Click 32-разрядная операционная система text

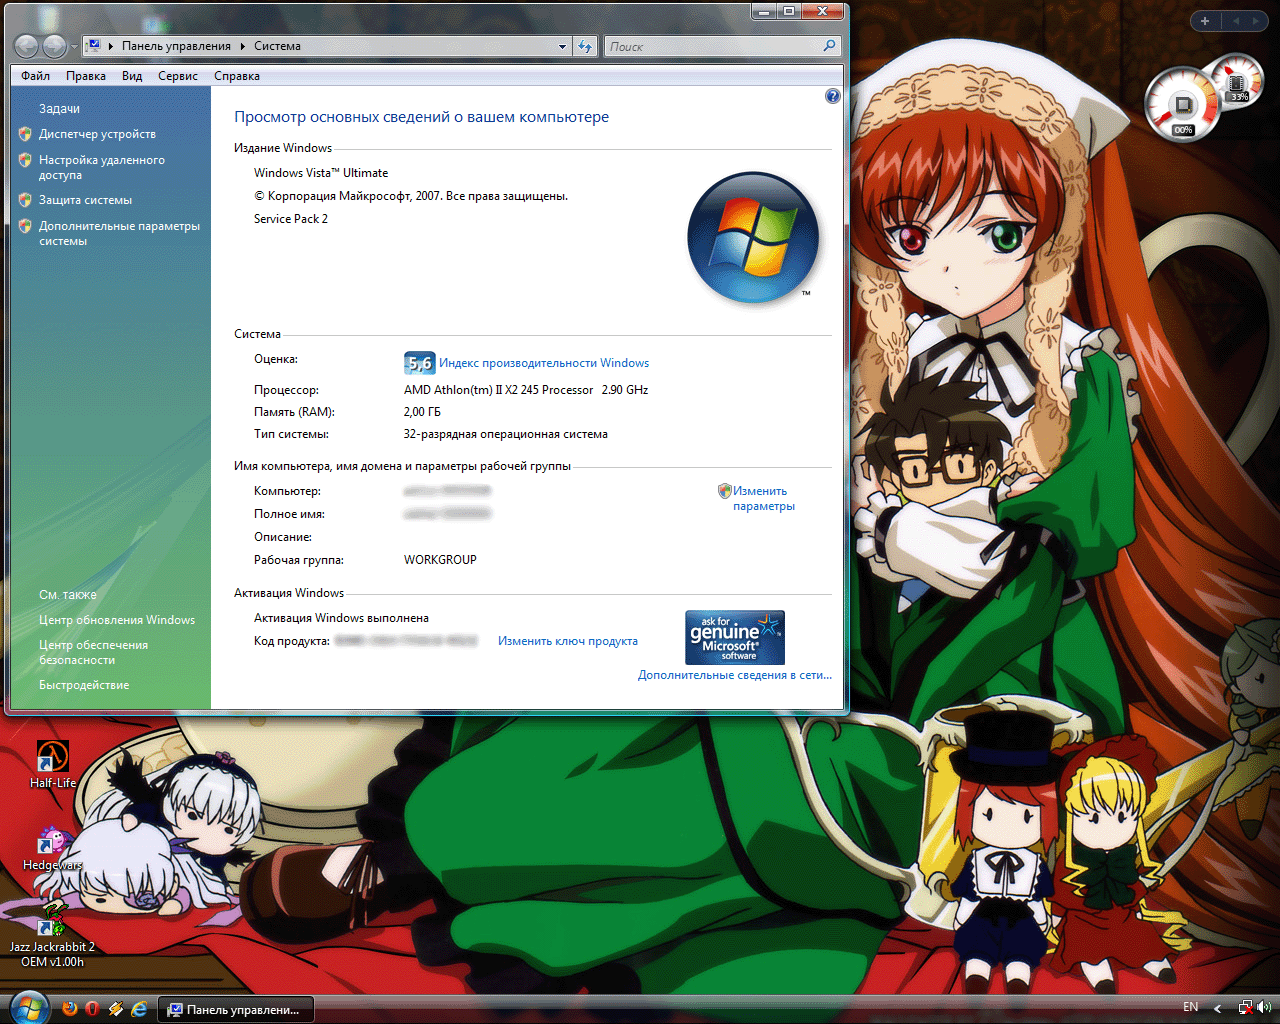(x=505, y=434)
